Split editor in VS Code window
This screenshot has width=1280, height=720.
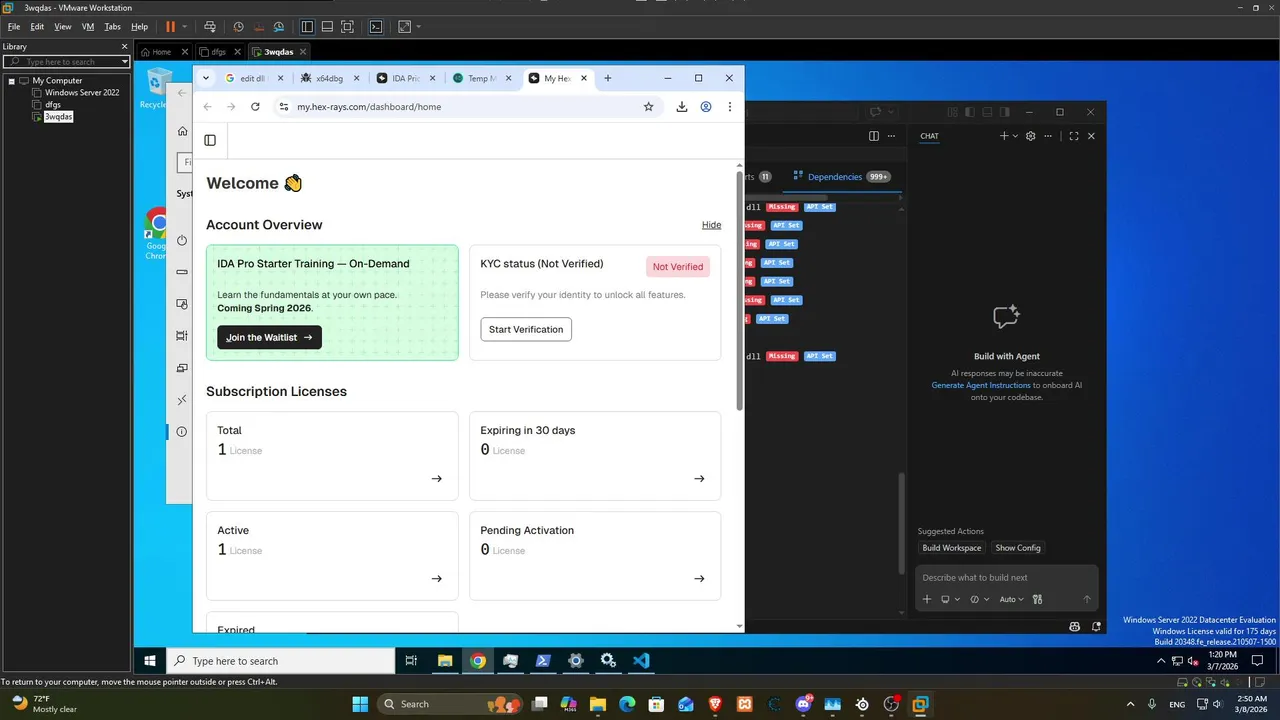874,136
